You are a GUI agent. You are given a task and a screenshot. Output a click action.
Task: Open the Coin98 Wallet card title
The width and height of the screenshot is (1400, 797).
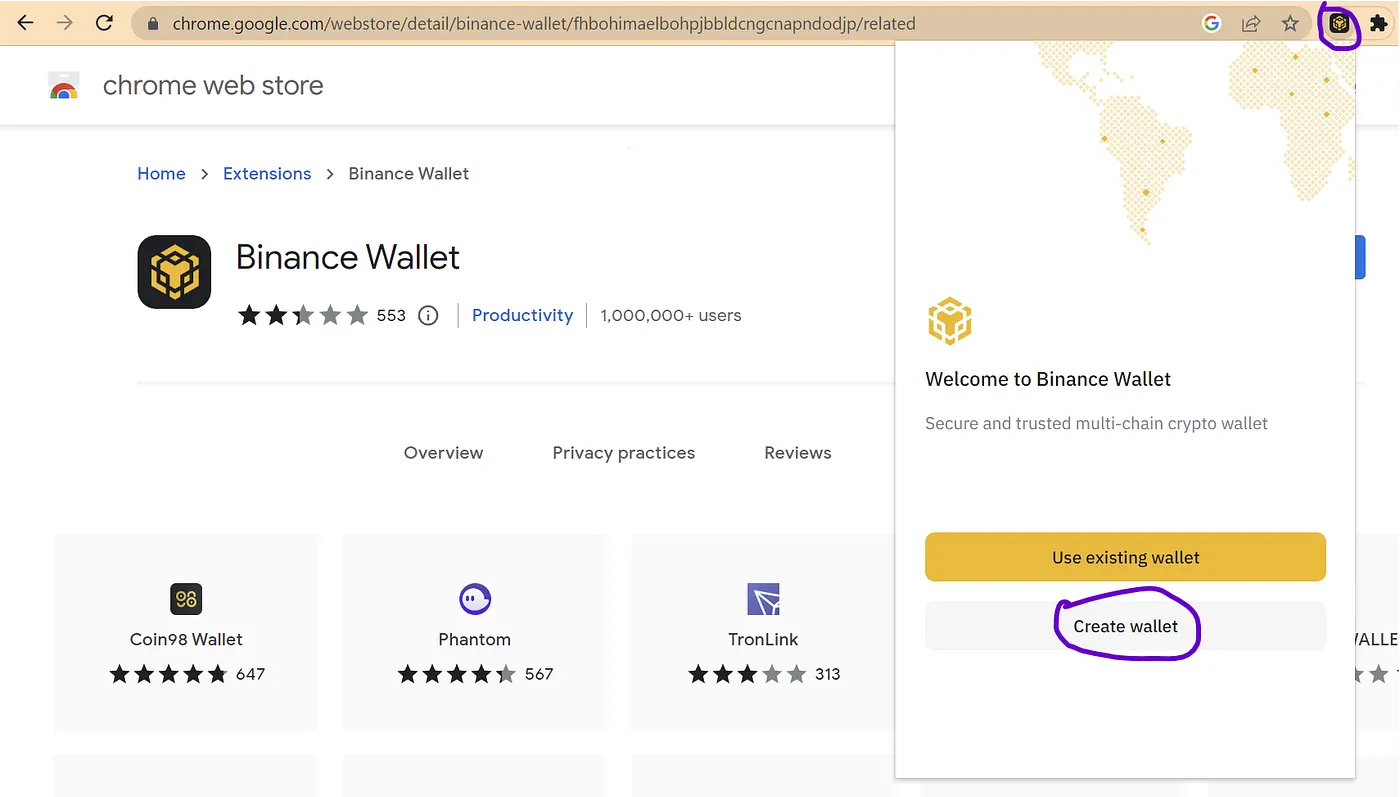pyautogui.click(x=186, y=640)
